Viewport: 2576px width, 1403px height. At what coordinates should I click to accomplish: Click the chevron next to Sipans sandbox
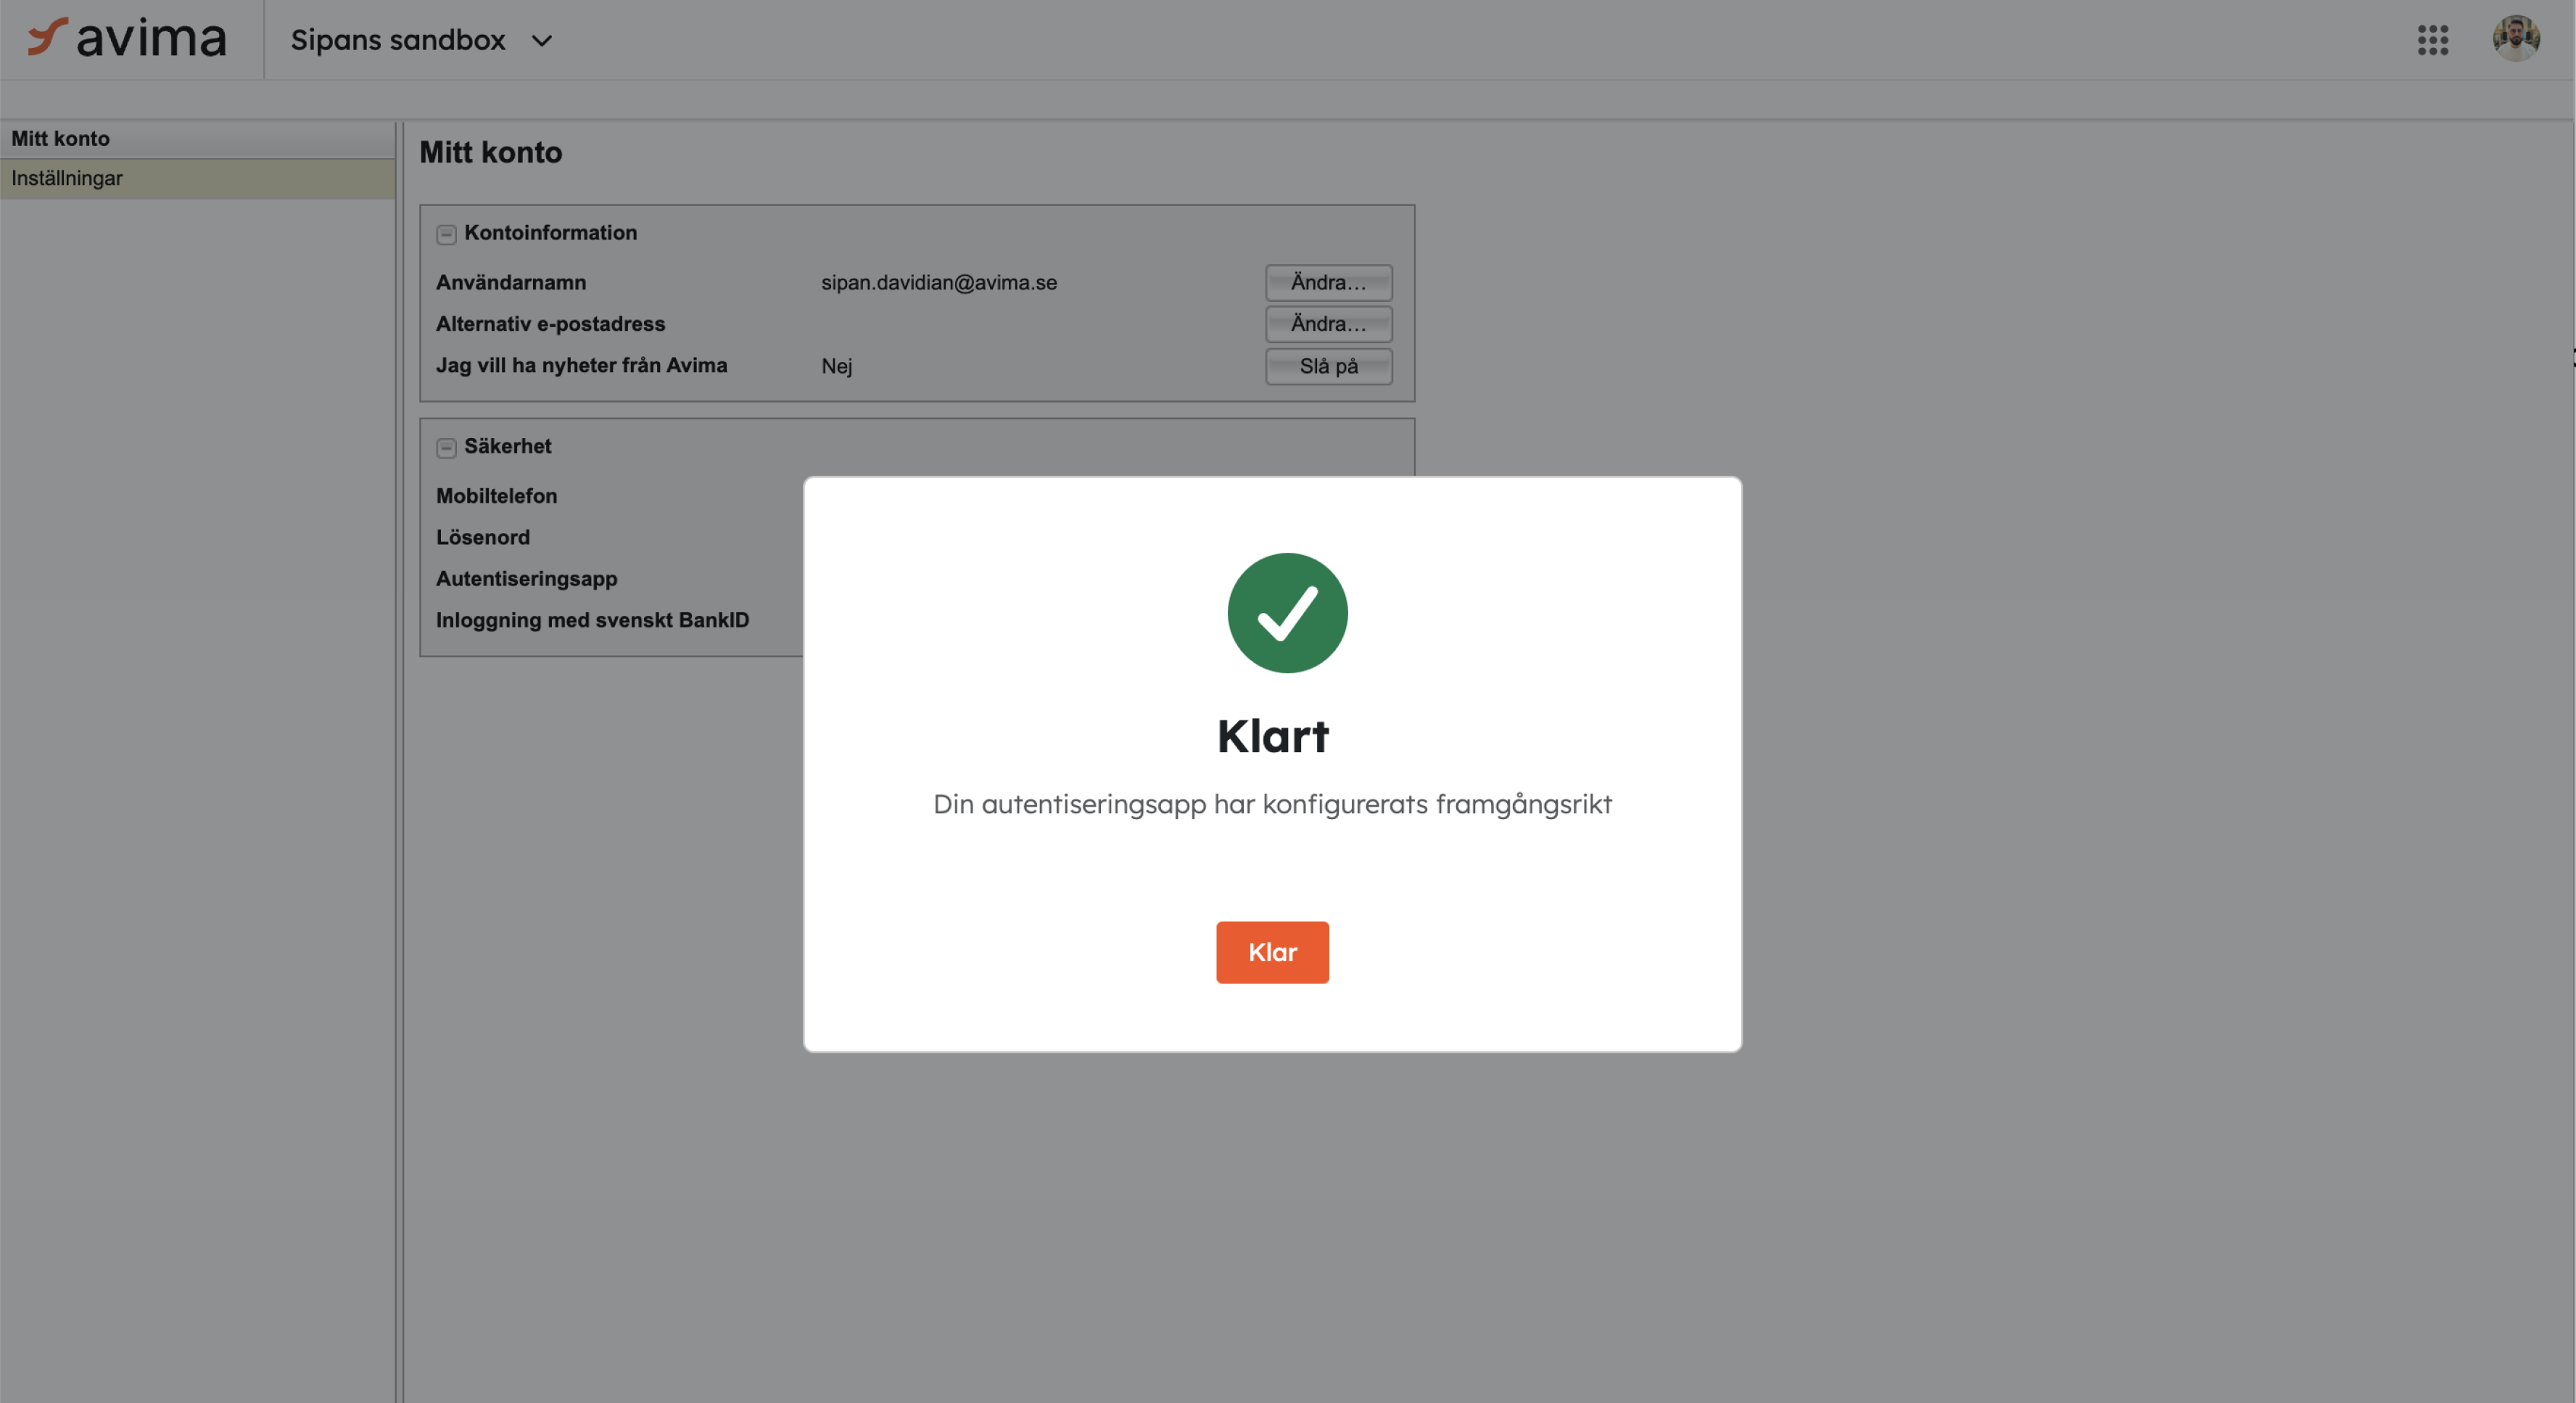pyautogui.click(x=541, y=41)
